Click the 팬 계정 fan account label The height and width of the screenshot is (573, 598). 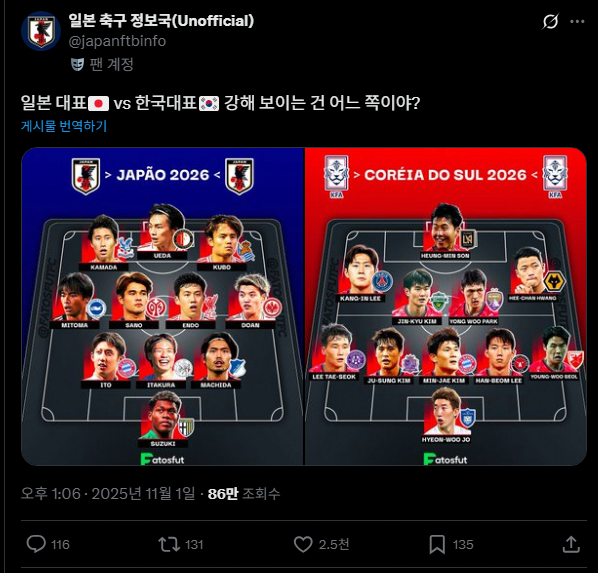pyautogui.click(x=111, y=64)
